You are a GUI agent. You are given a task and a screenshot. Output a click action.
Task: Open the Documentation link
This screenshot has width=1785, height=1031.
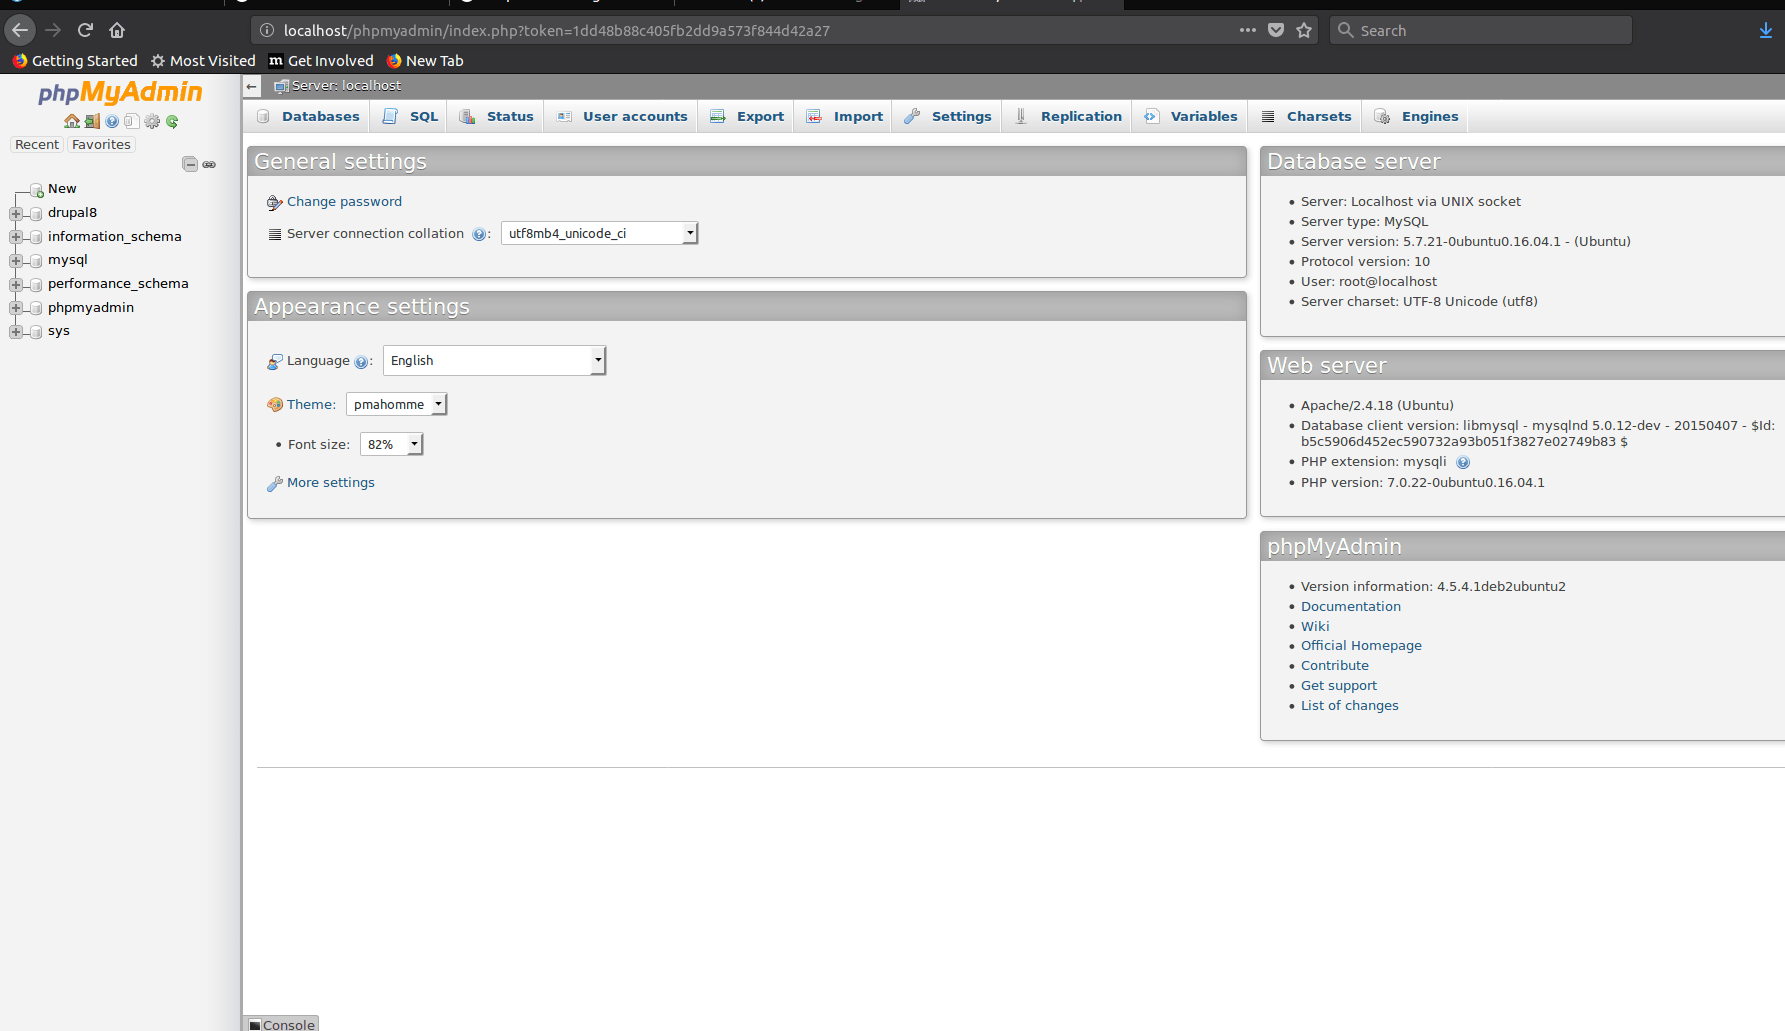pyautogui.click(x=1351, y=607)
